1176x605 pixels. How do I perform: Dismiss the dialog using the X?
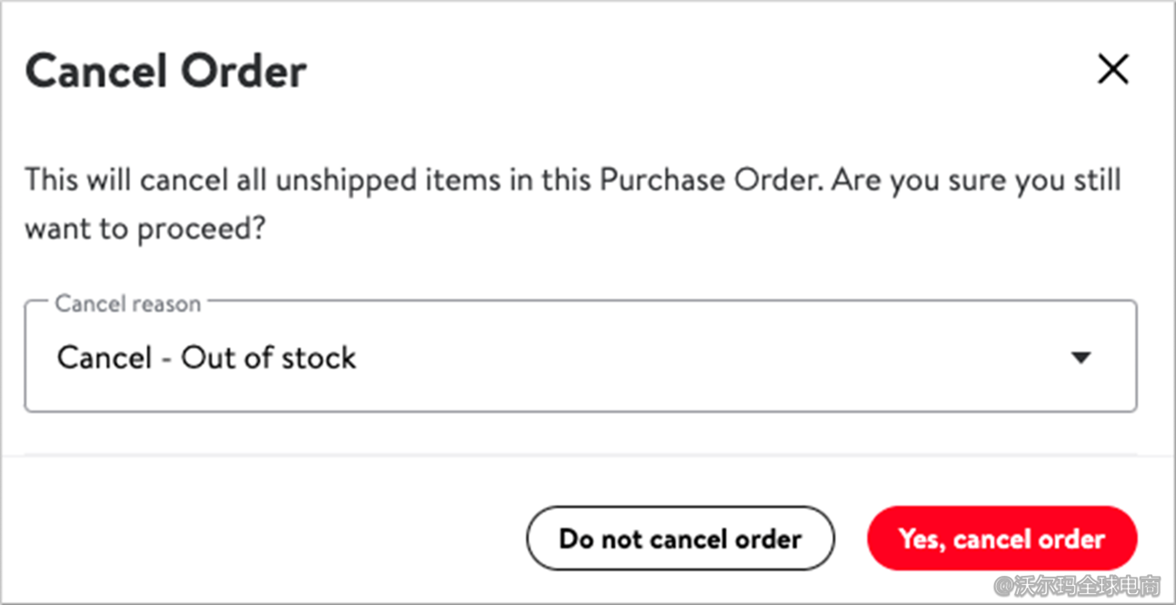click(1113, 70)
